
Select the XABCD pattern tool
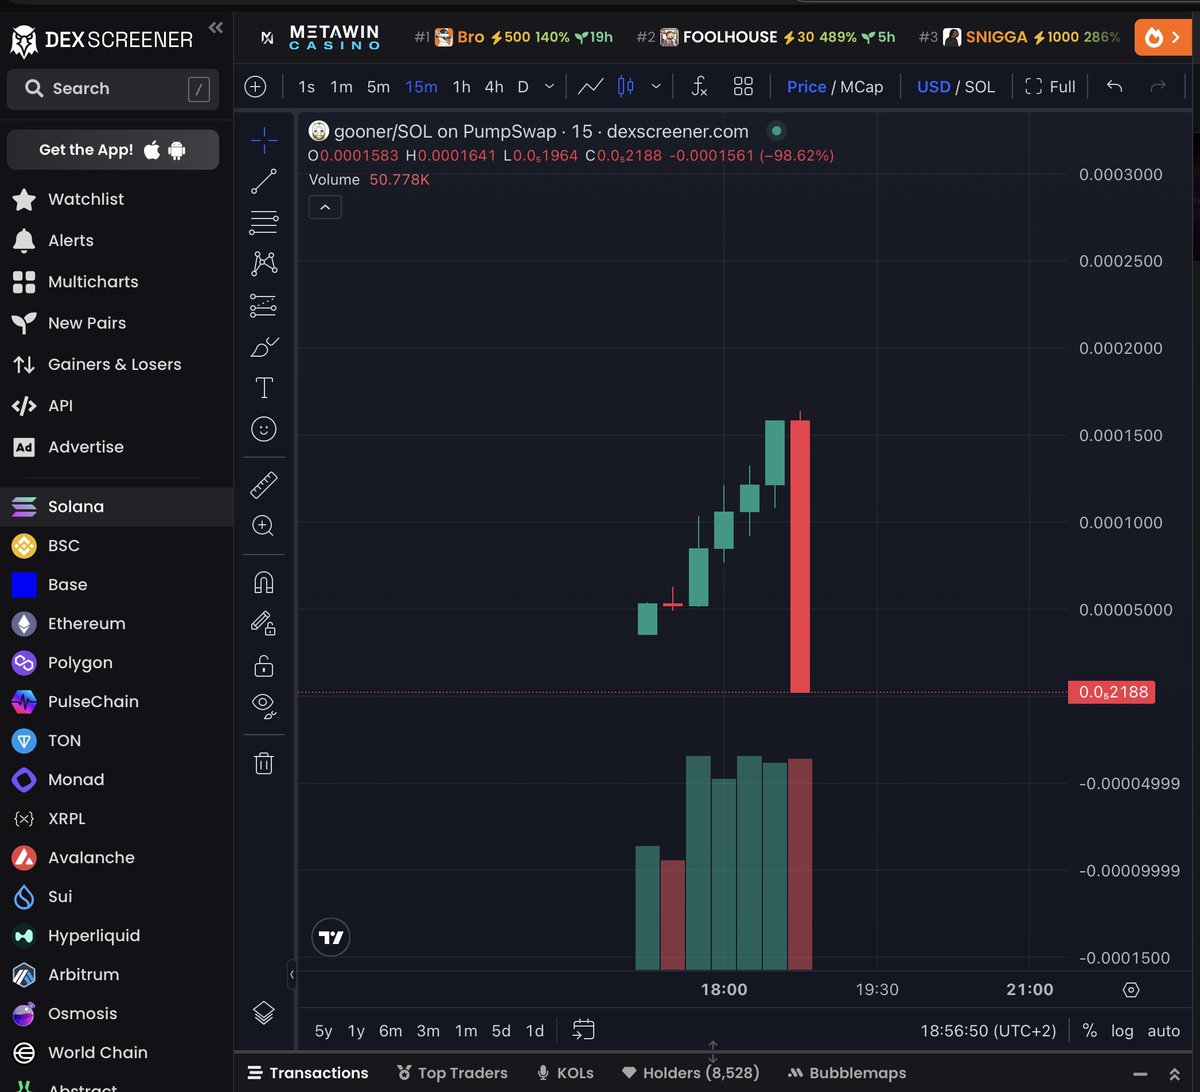point(264,263)
